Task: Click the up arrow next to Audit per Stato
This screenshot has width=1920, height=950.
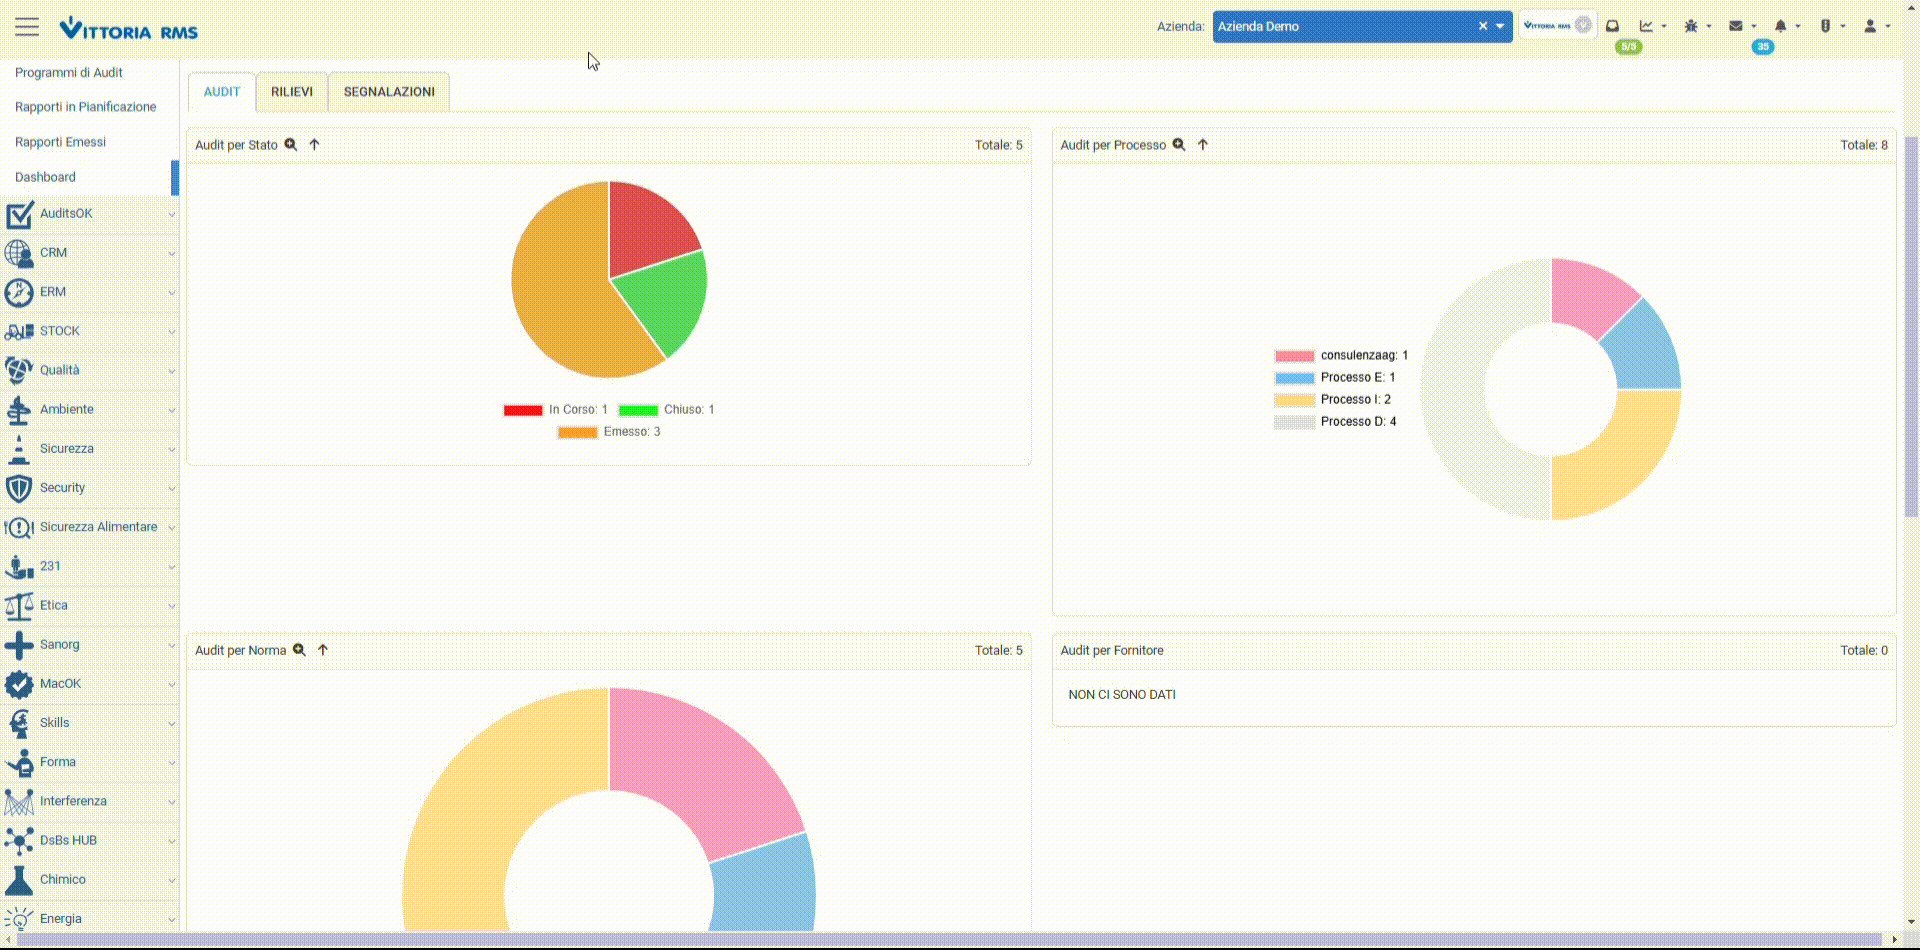Action: coord(314,144)
